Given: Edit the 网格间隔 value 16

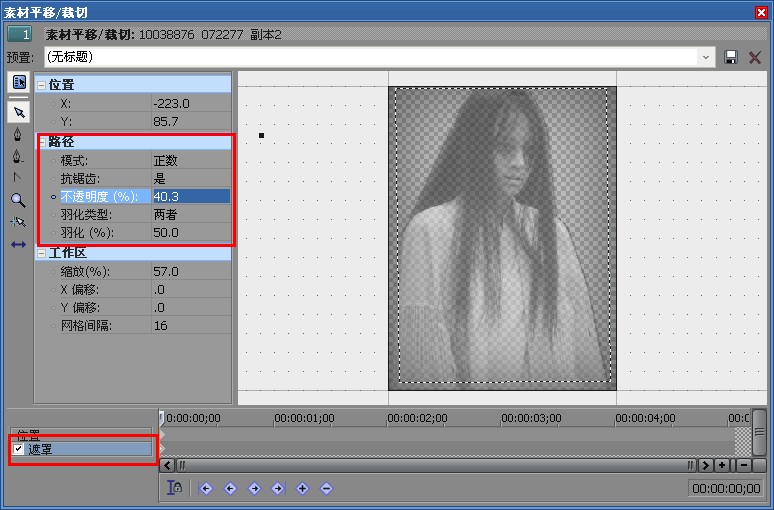Looking at the screenshot, I should (x=191, y=325).
